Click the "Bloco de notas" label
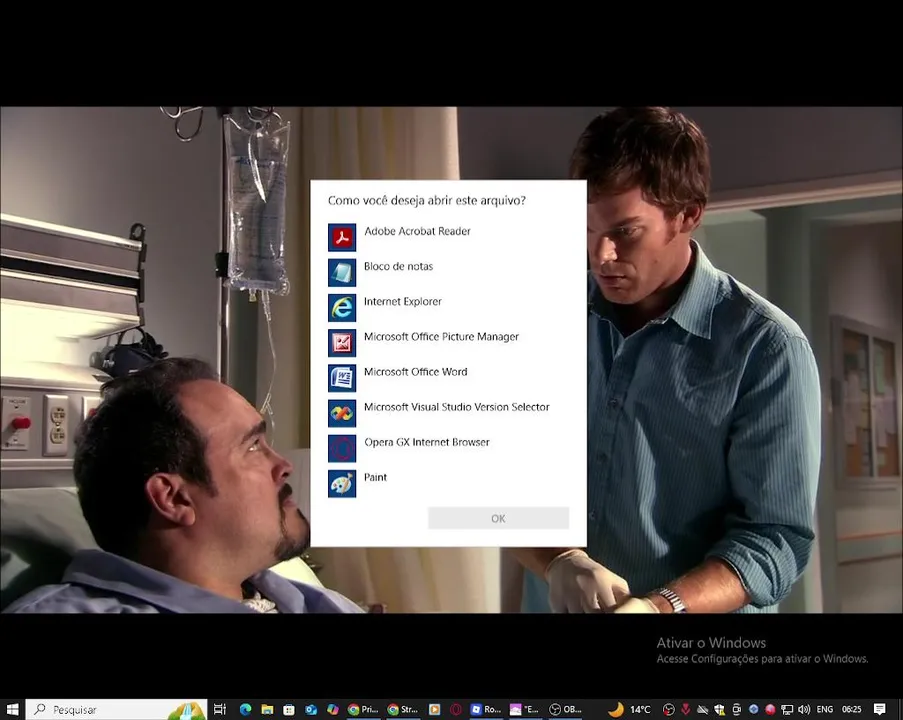Viewport: 903px width, 720px height. point(399,266)
